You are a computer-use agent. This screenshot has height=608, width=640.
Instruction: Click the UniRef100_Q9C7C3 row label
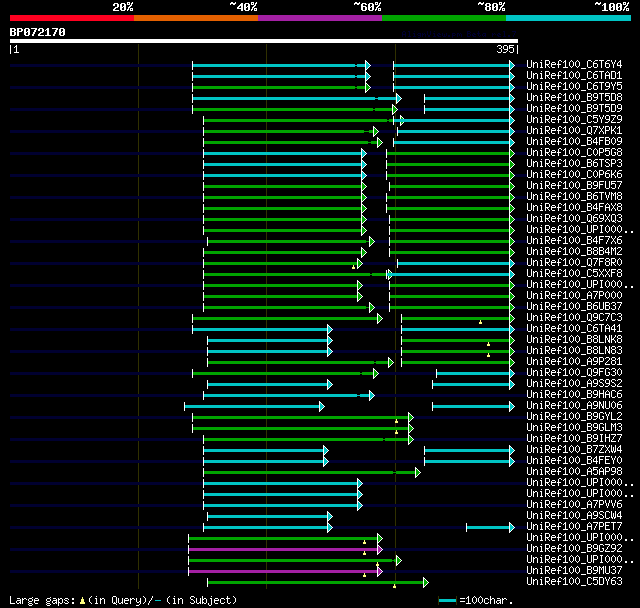574,318
